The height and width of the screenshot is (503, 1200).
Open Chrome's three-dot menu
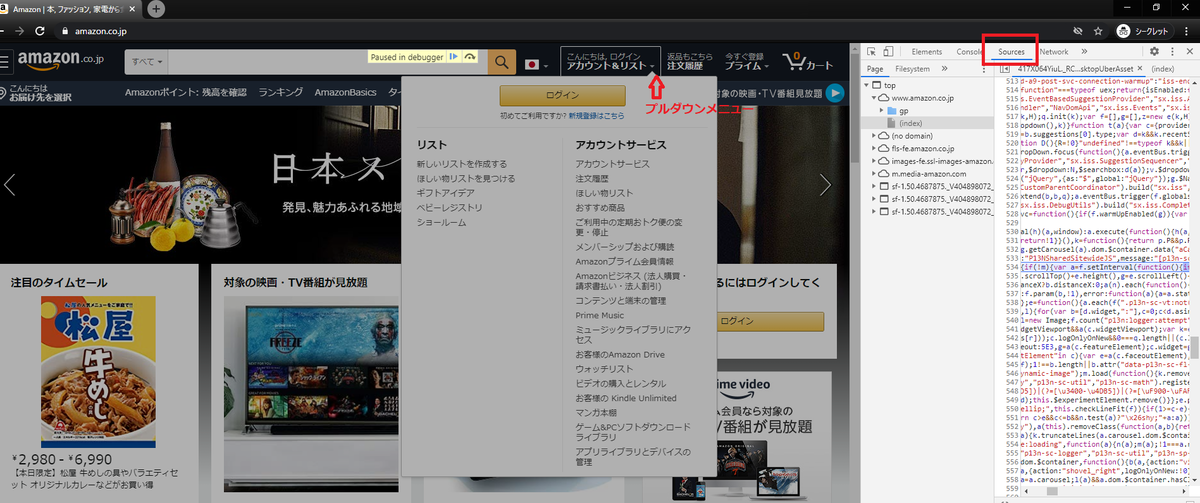click(1188, 31)
